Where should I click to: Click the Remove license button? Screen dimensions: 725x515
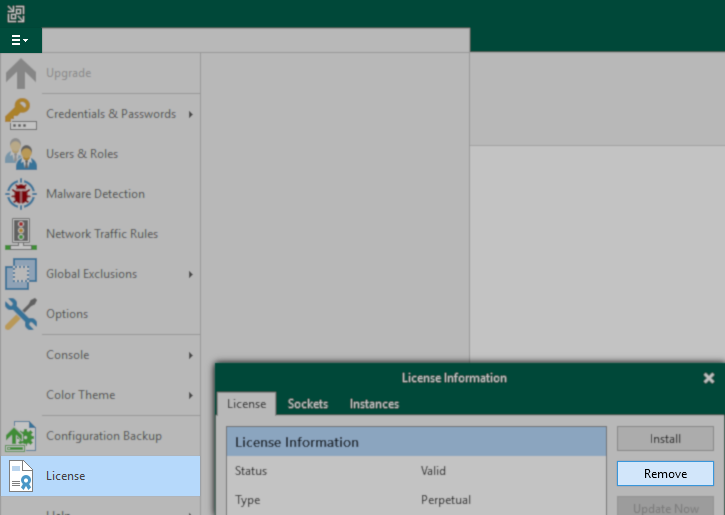(x=665, y=474)
